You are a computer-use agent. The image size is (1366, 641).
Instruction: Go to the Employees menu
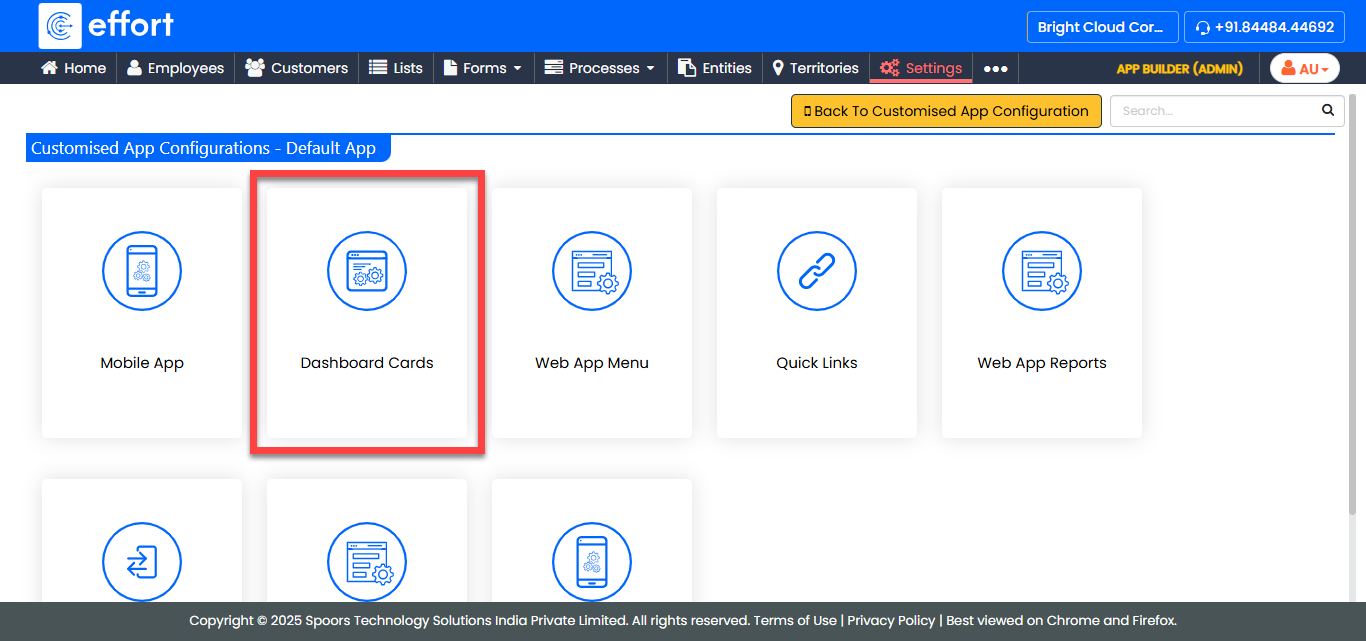tap(175, 69)
